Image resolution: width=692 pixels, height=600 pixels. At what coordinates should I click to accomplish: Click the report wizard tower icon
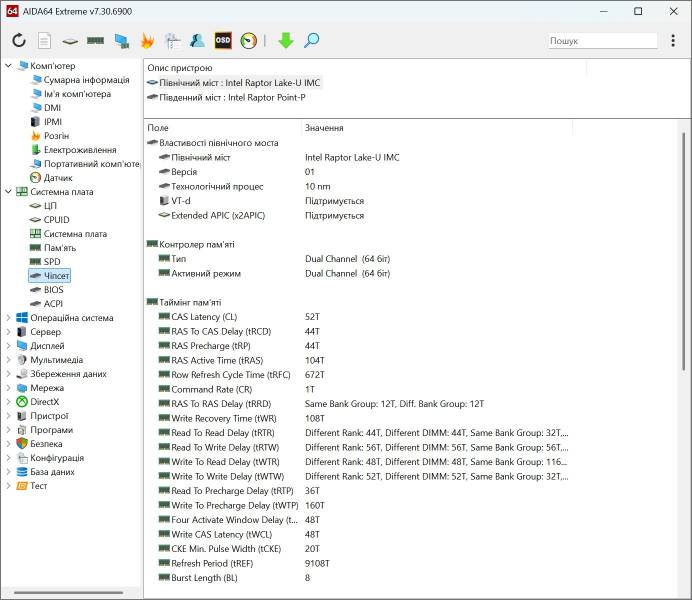(x=173, y=41)
